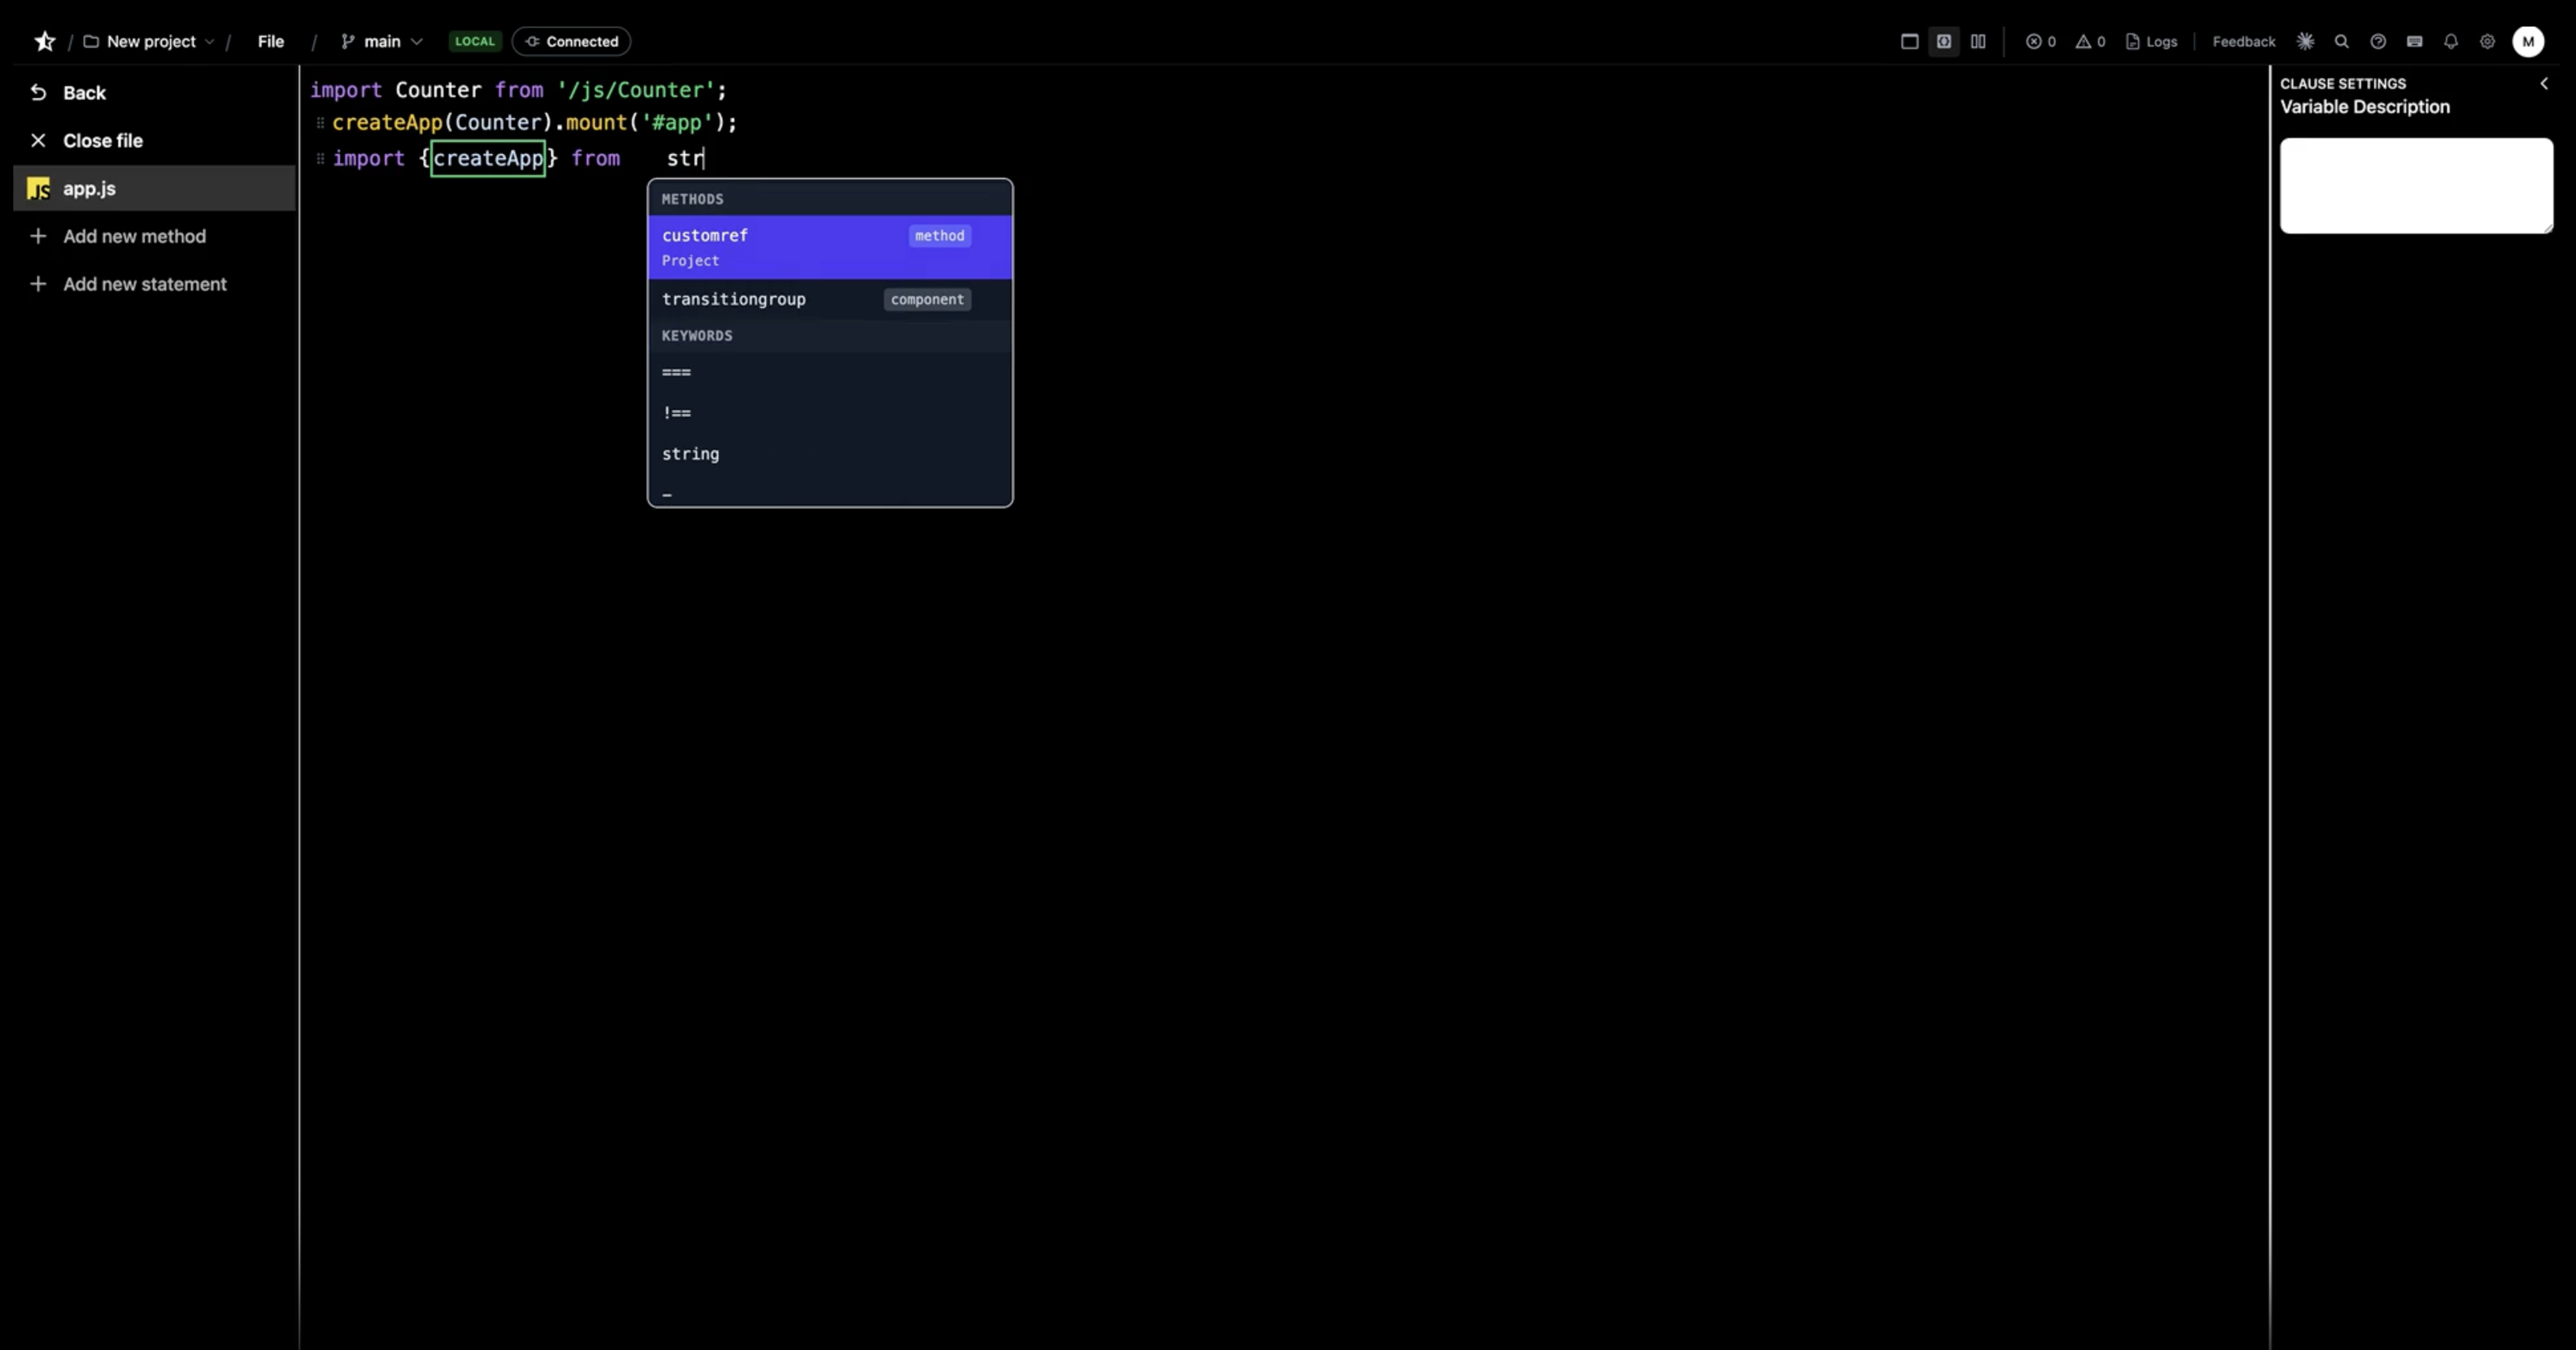Click the LOCAL environment badge
This screenshot has height=1350, width=2576.
coord(475,41)
